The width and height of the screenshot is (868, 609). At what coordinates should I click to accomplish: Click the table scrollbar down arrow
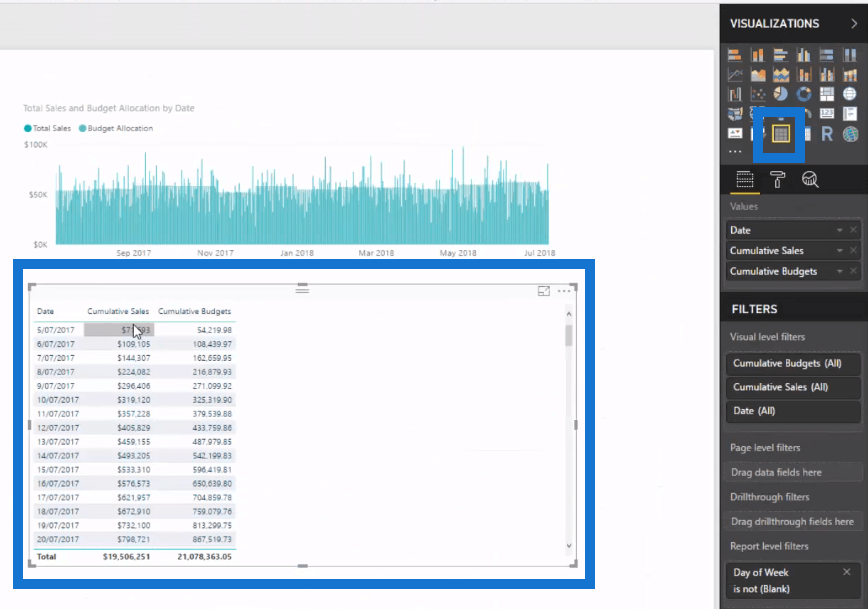tap(569, 546)
